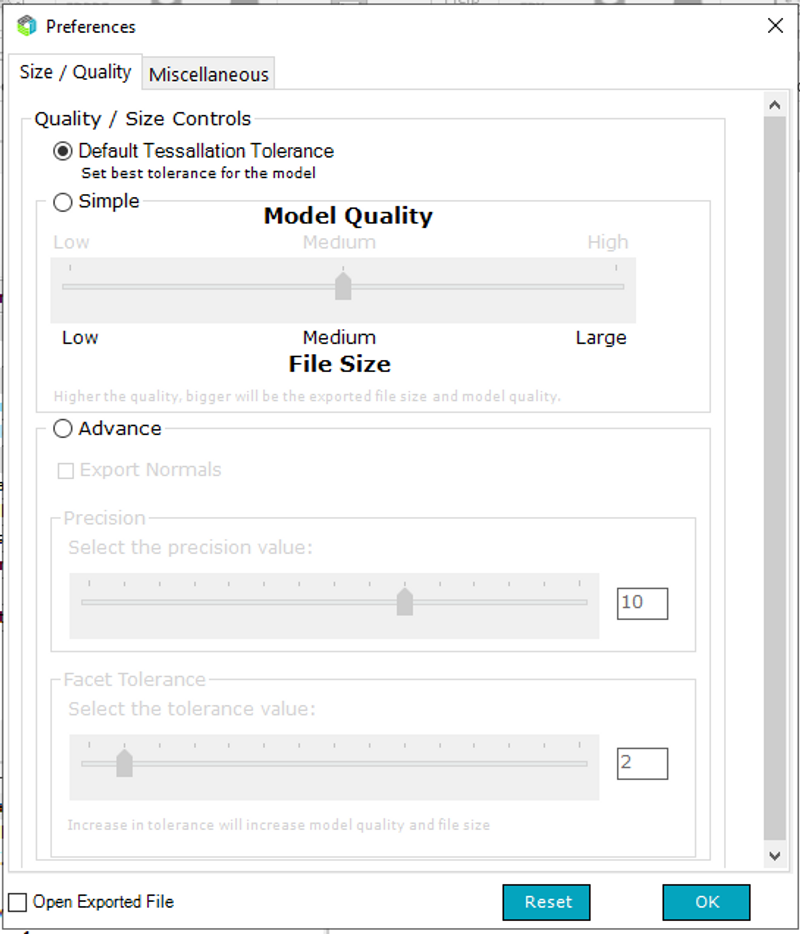Click the Precision slider handle
Image resolution: width=800 pixels, height=934 pixels.
pos(405,602)
